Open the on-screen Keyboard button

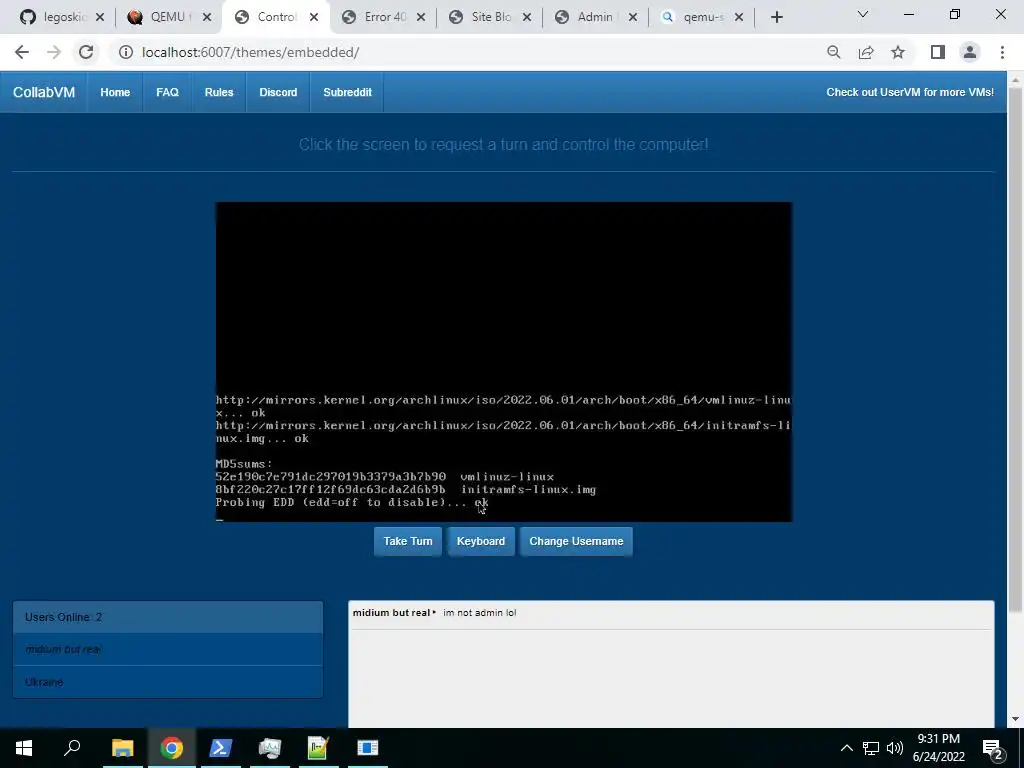point(481,541)
